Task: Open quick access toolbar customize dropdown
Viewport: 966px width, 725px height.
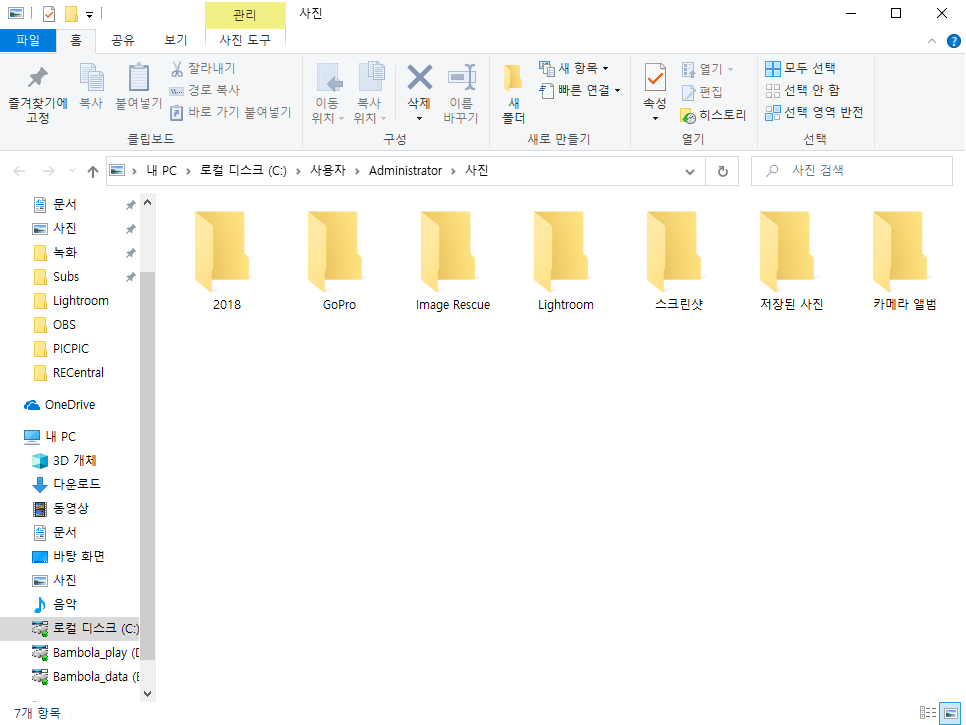Action: point(89,14)
